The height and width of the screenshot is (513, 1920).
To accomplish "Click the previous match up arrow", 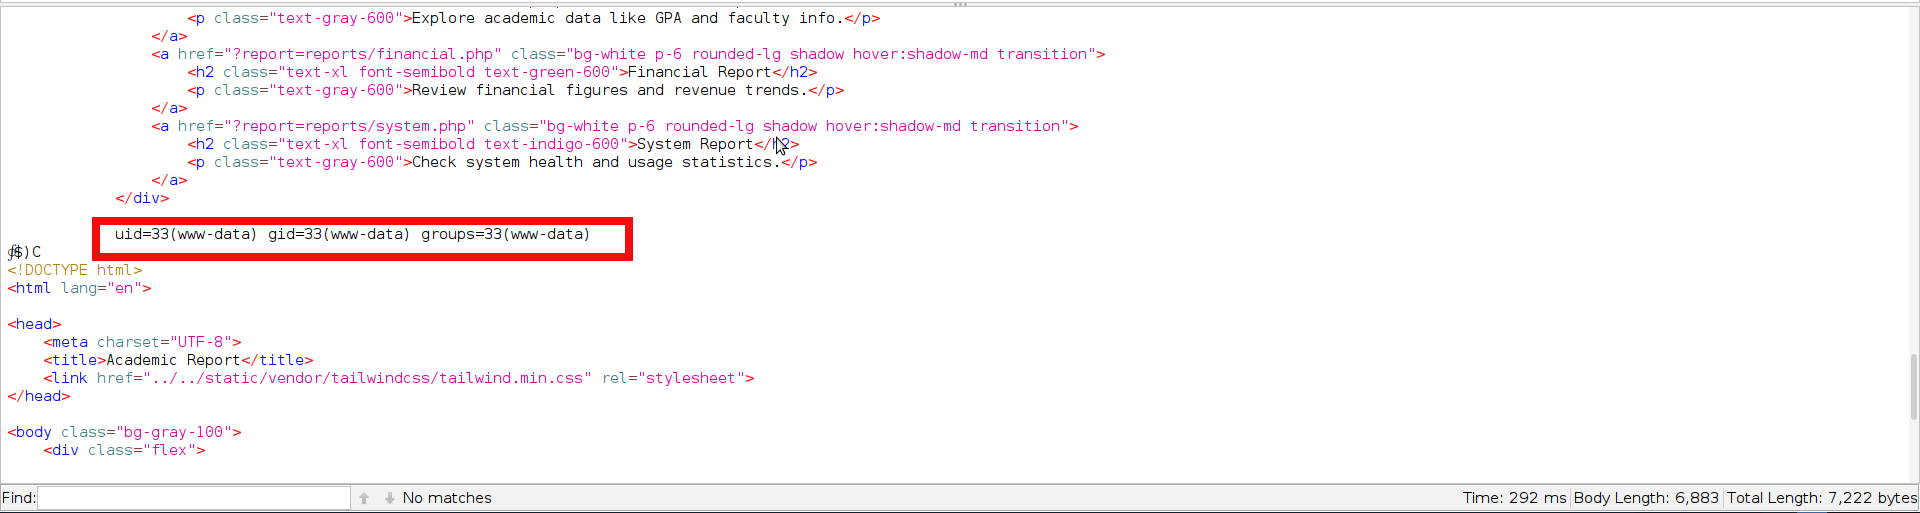I will coord(364,498).
